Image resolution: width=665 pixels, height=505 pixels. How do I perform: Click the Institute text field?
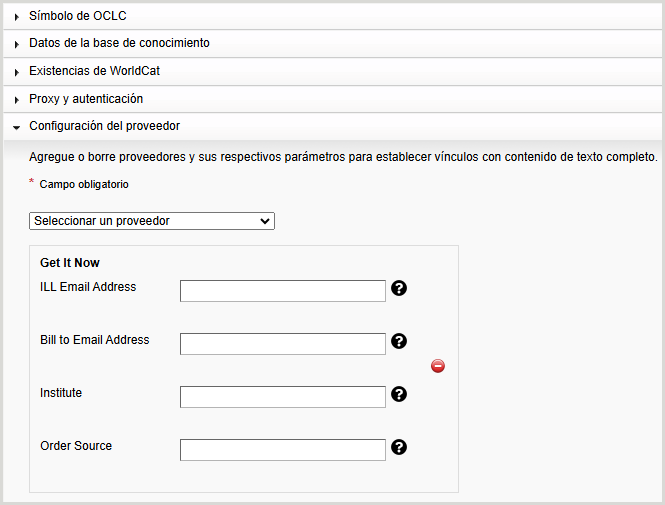pos(283,397)
